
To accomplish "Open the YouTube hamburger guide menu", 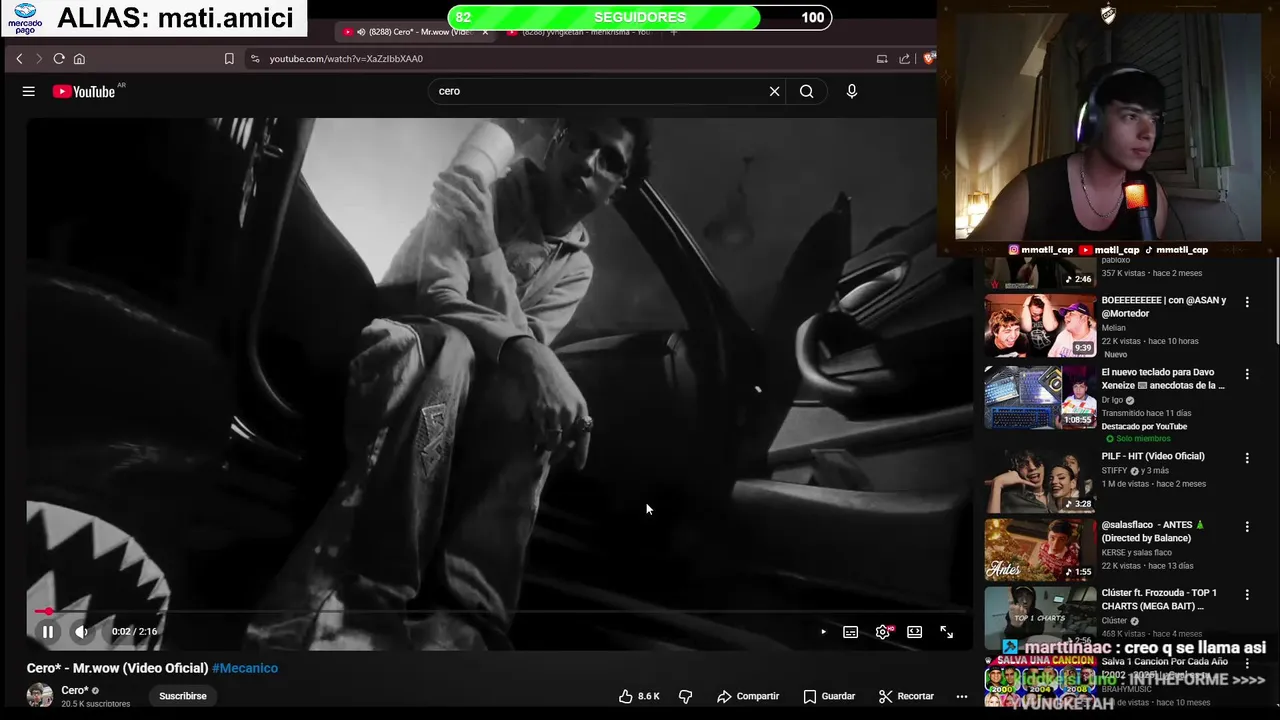I will point(29,91).
